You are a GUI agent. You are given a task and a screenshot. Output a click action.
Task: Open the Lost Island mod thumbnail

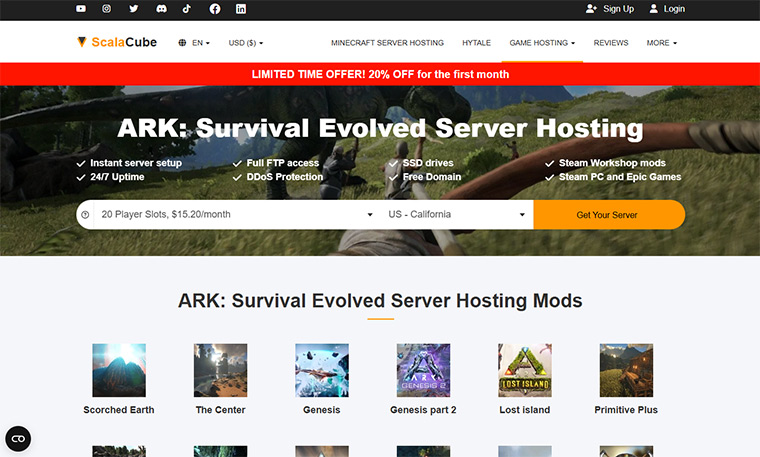click(525, 370)
